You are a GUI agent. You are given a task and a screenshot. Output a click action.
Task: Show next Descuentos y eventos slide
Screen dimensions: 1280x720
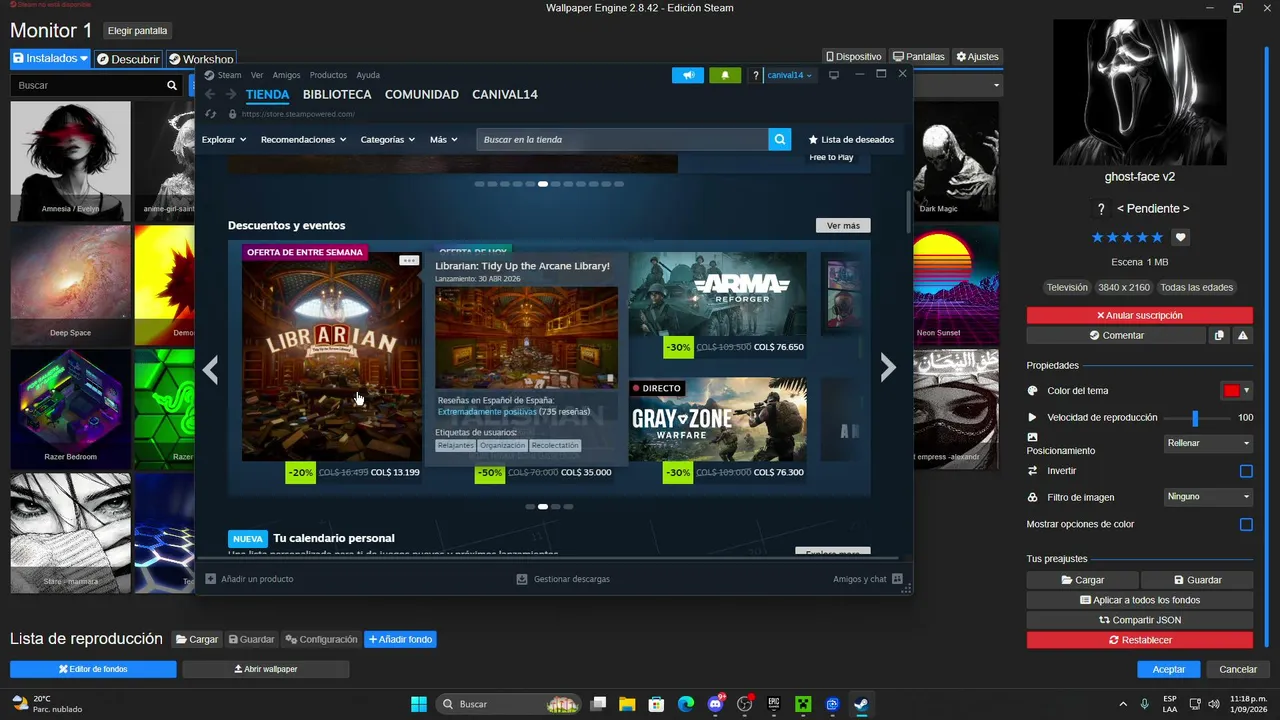pyautogui.click(x=888, y=369)
